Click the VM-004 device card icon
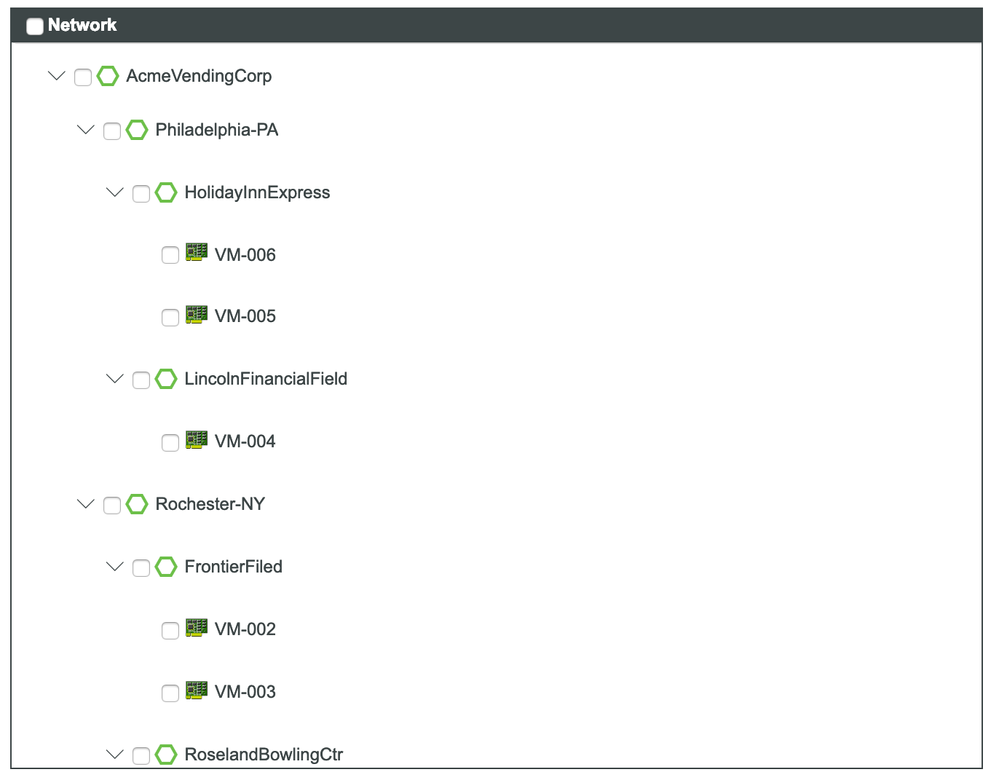Viewport: 999px width, 781px height. click(x=196, y=441)
